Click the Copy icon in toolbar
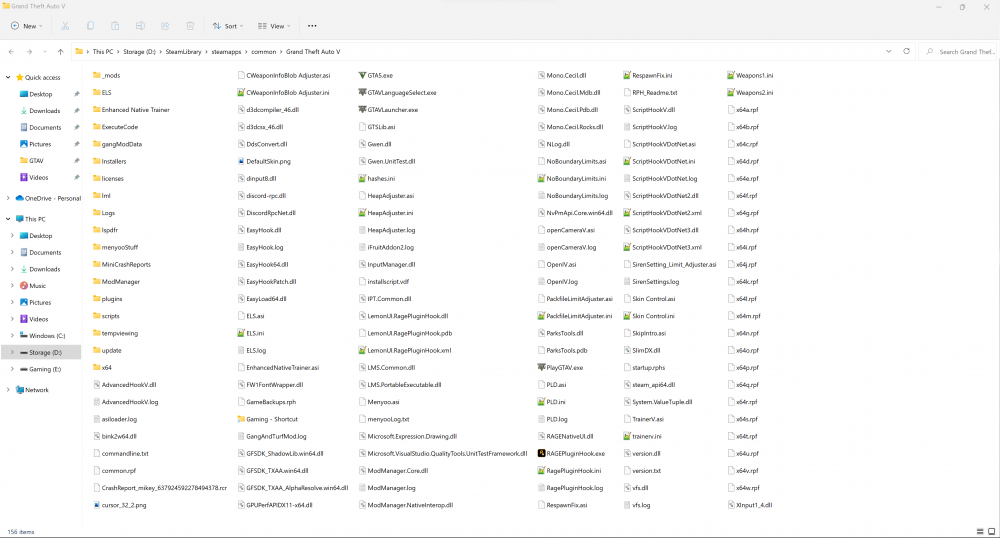 click(x=91, y=26)
